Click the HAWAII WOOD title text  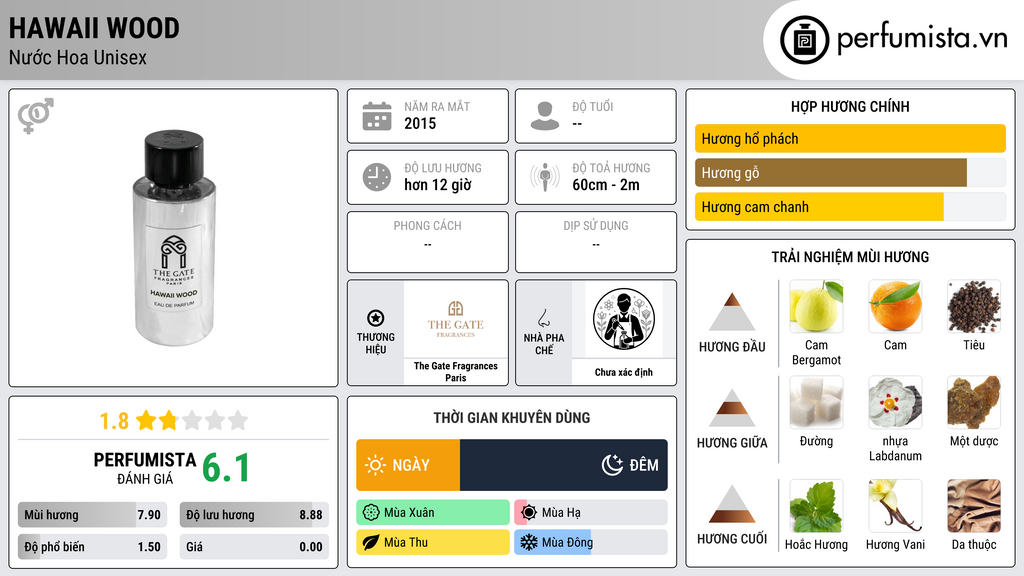coord(94,28)
